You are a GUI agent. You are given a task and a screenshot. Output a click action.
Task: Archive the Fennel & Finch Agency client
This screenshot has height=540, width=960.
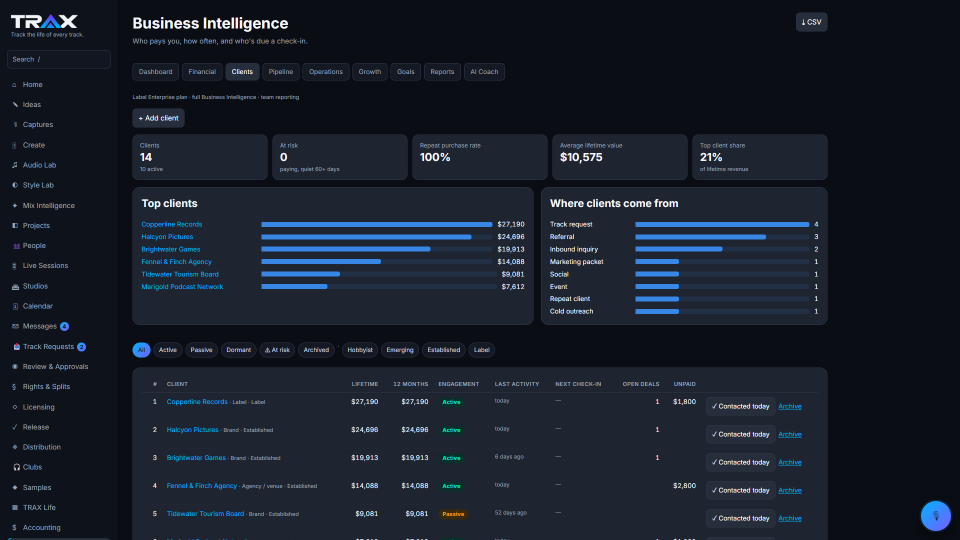pos(790,490)
